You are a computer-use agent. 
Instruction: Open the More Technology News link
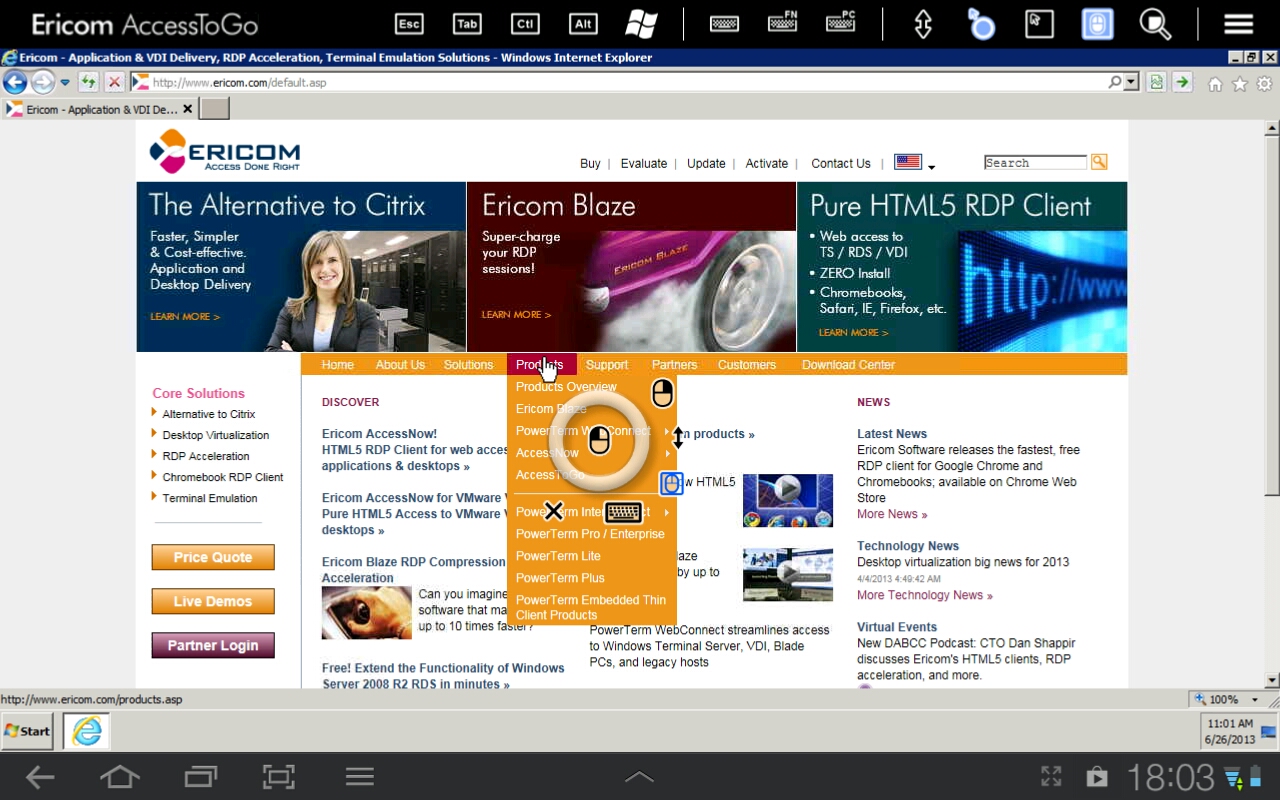[x=924, y=595]
